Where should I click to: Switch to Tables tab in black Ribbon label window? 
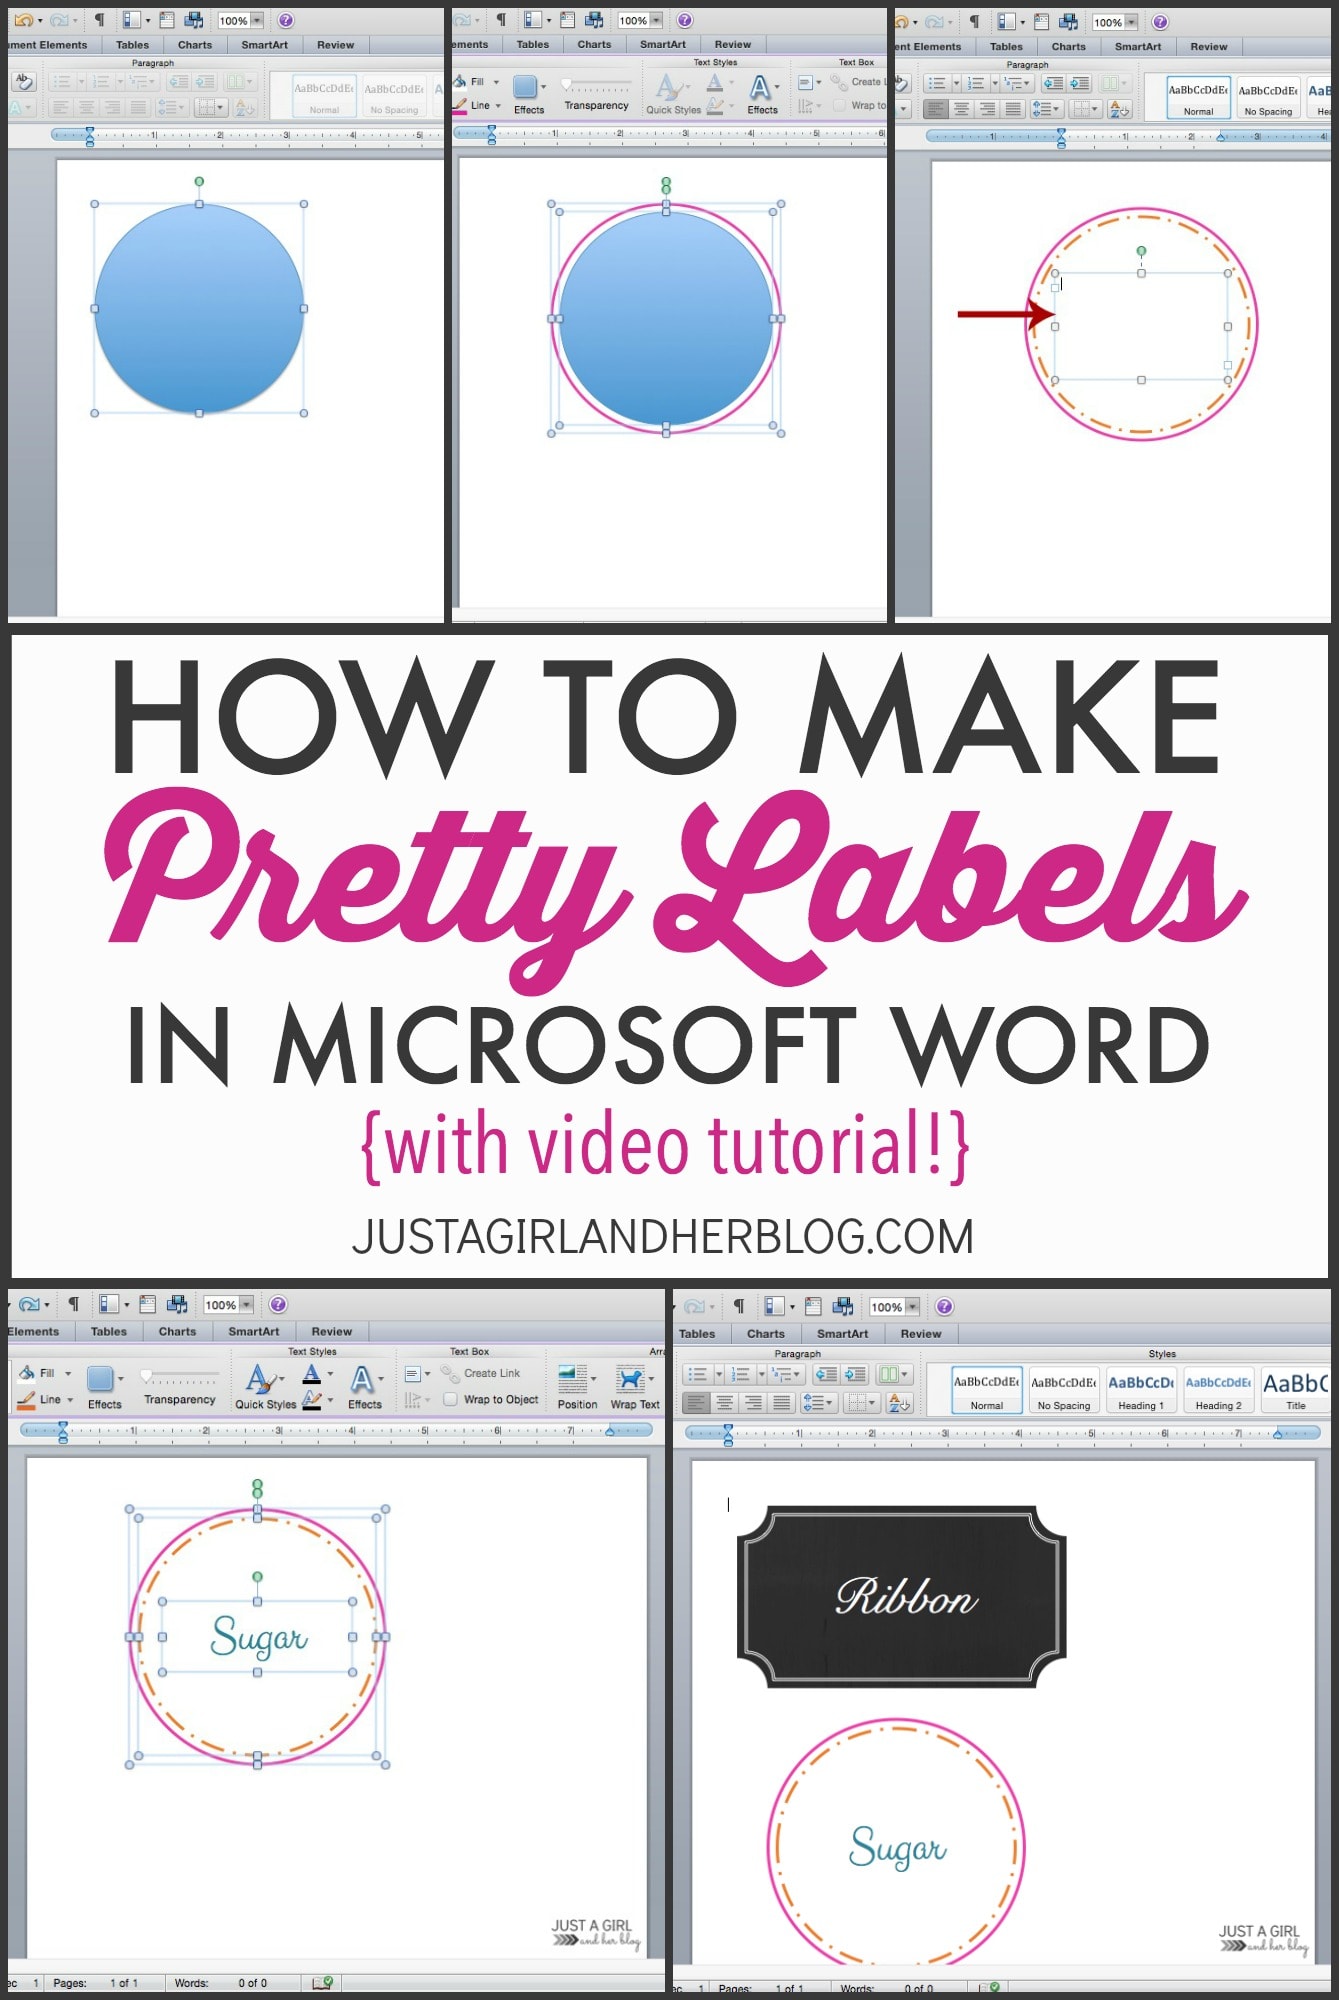click(x=697, y=1334)
